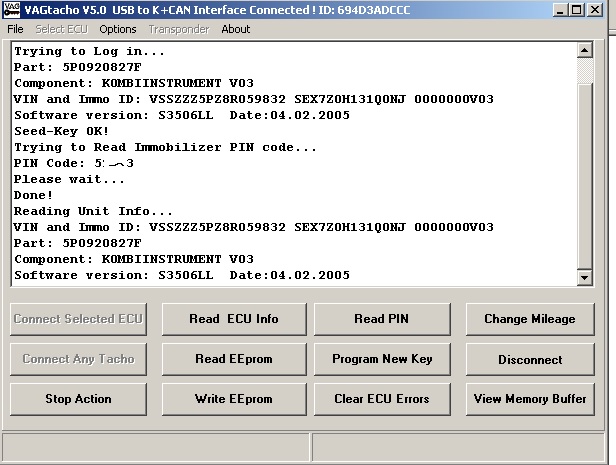Open the File menu

point(15,29)
